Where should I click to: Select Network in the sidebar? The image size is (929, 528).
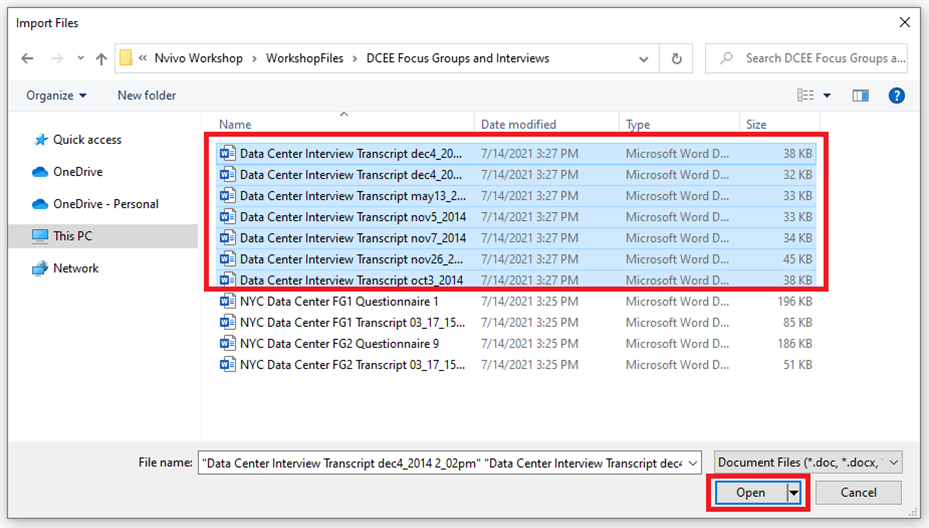click(x=76, y=268)
